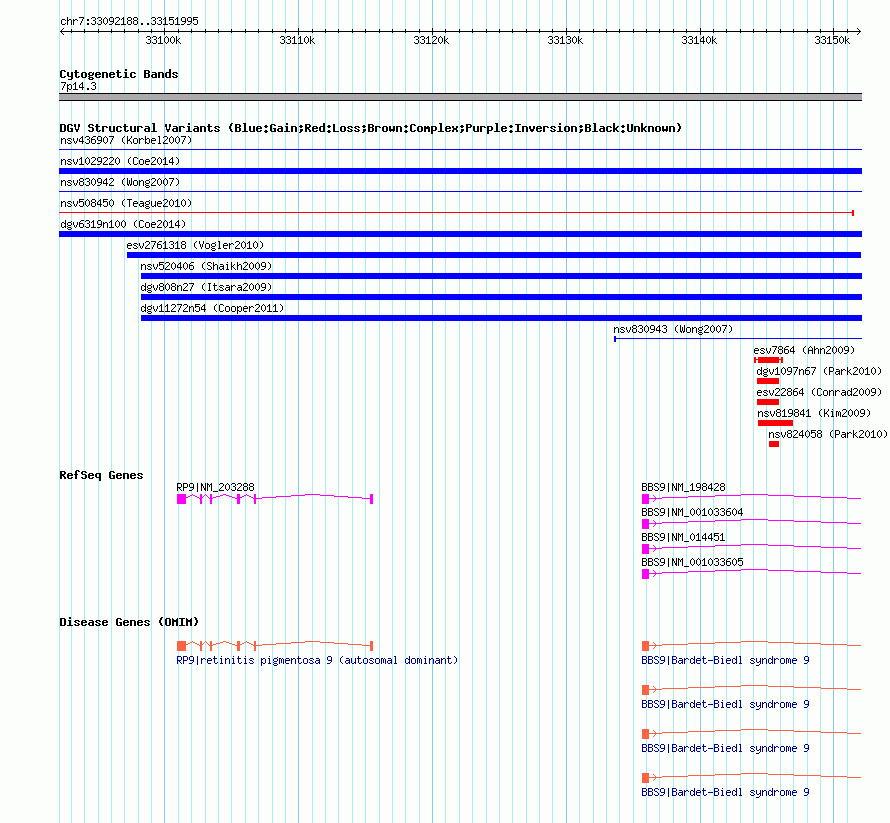Image resolution: width=890 pixels, height=823 pixels.
Task: Open variant nsv824058 (Park2010)
Action: (828, 434)
